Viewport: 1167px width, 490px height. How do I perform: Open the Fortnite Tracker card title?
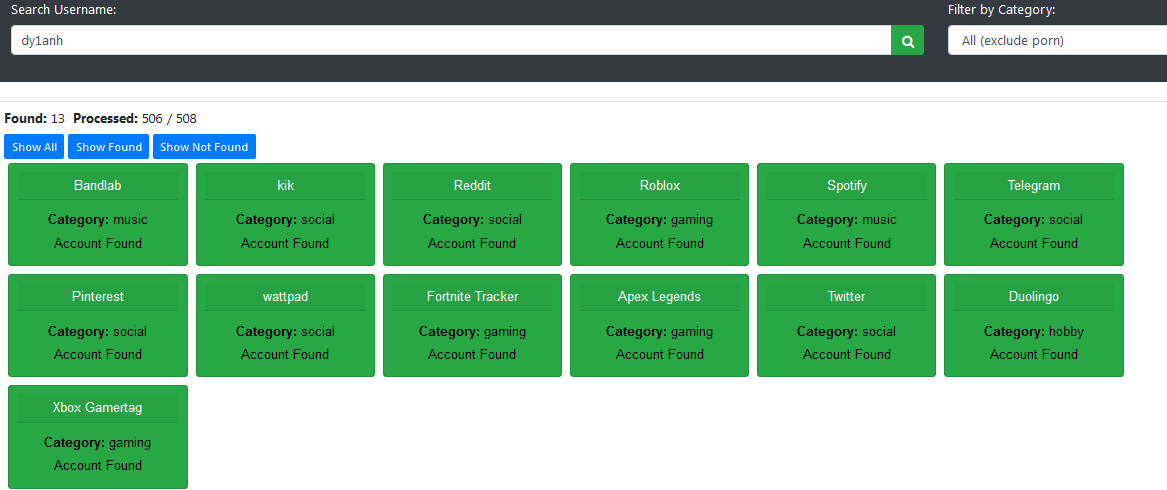[472, 296]
